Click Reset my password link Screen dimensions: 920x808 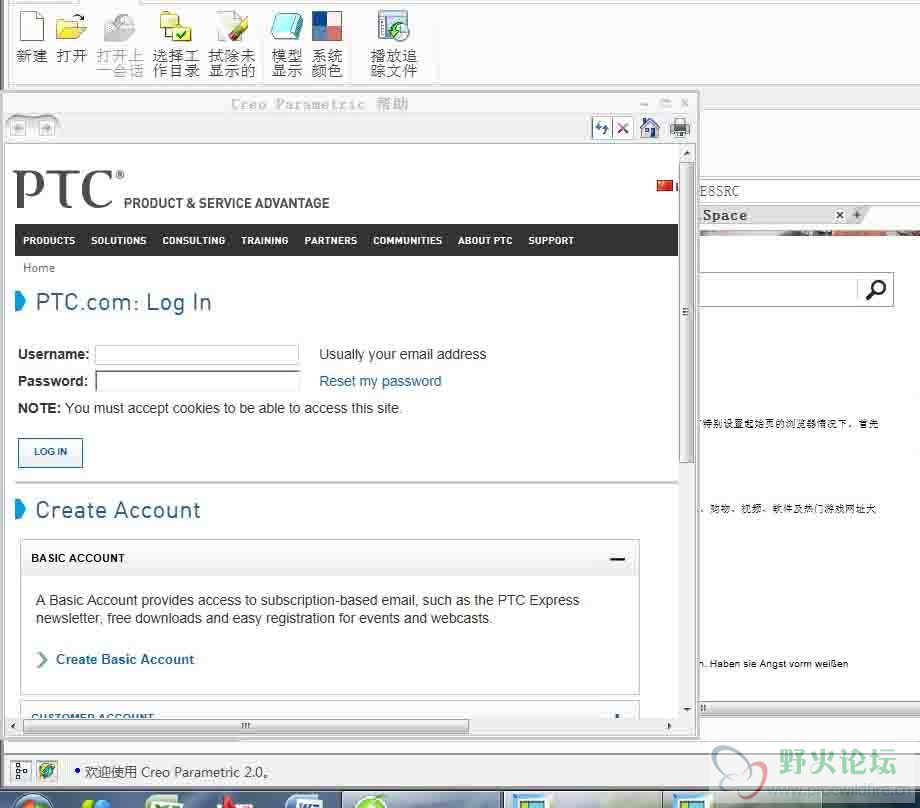tap(380, 381)
